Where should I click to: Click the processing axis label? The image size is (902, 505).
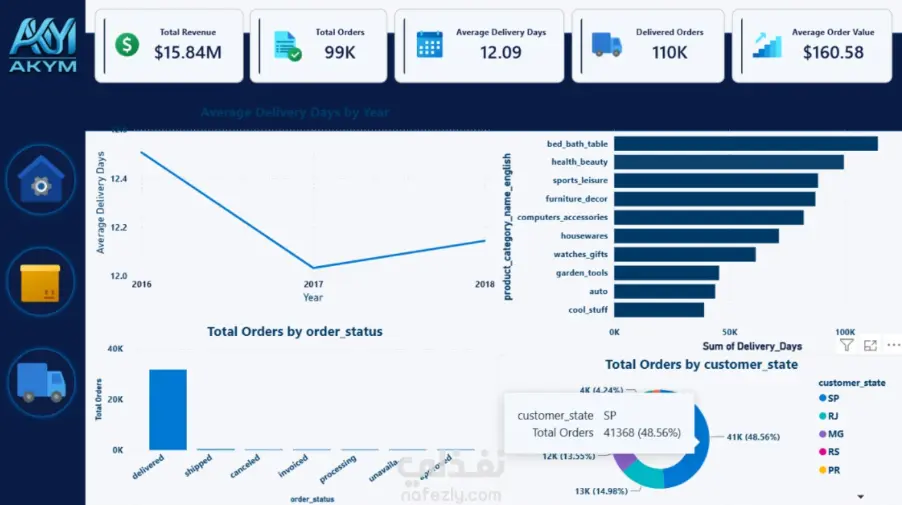click(338, 469)
